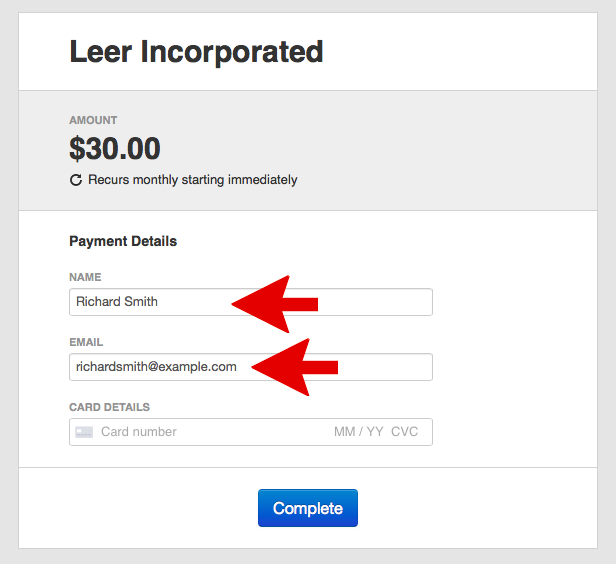Click the CARD DETAILS label
Viewport: 616px width, 564px height.
(109, 407)
